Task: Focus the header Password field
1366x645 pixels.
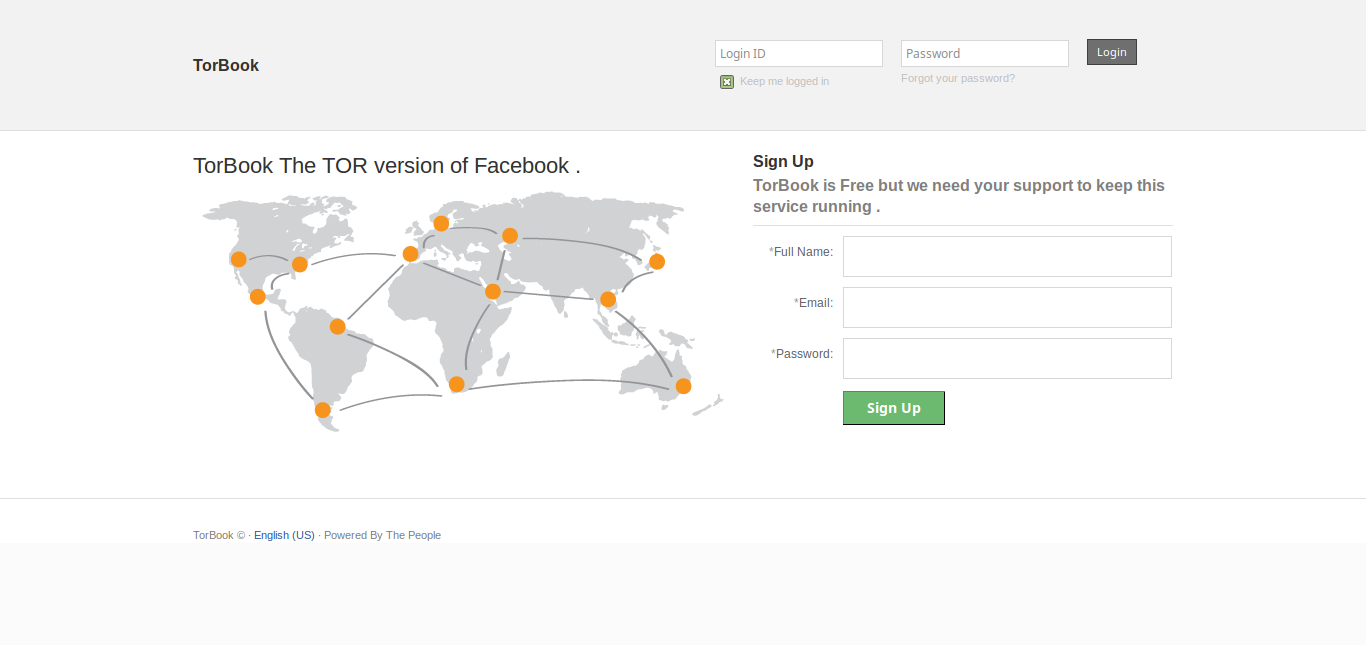Action: (x=985, y=53)
